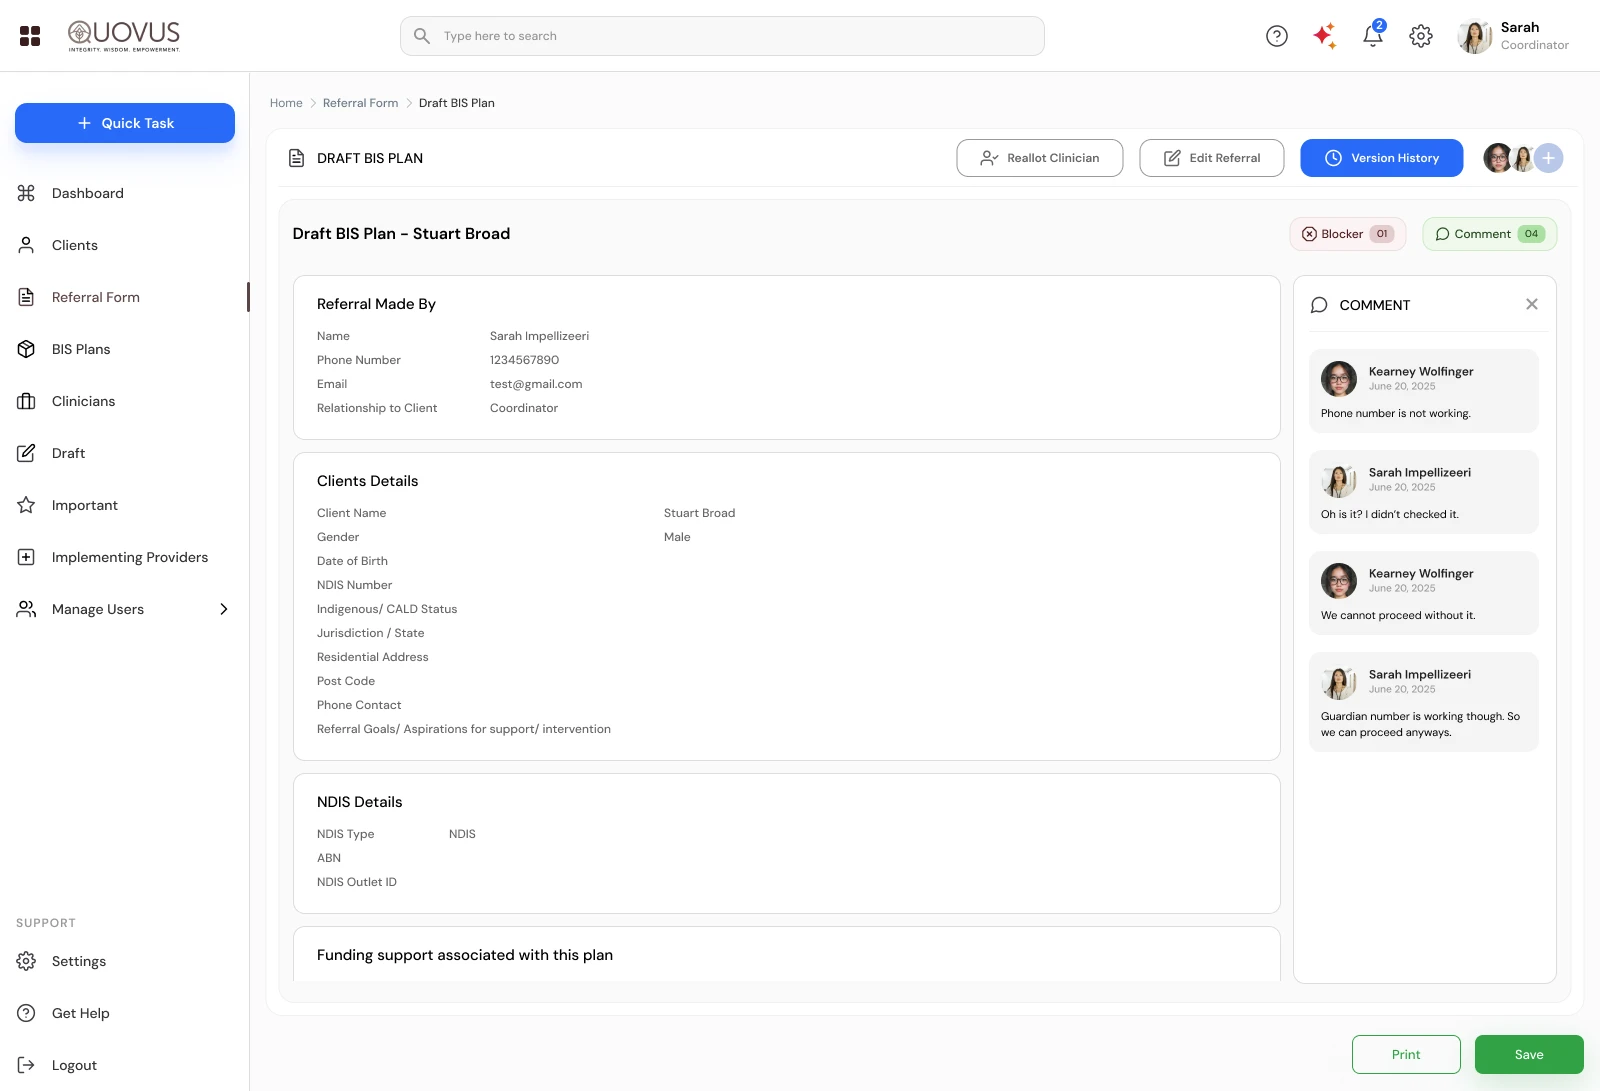Viewport: 1600px width, 1091px height.
Task: Click the add collaborator plus icon
Action: click(1548, 158)
